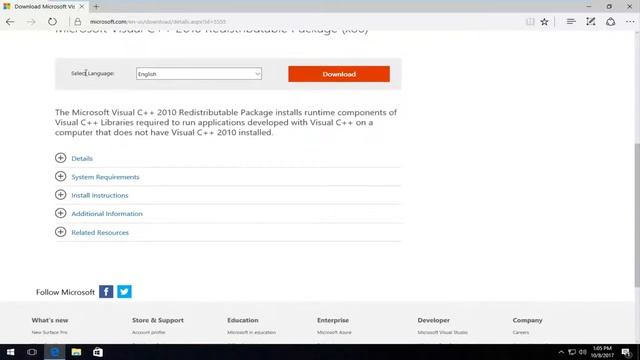Click the orange Download button
This screenshot has width=640, height=360.
(x=339, y=74)
